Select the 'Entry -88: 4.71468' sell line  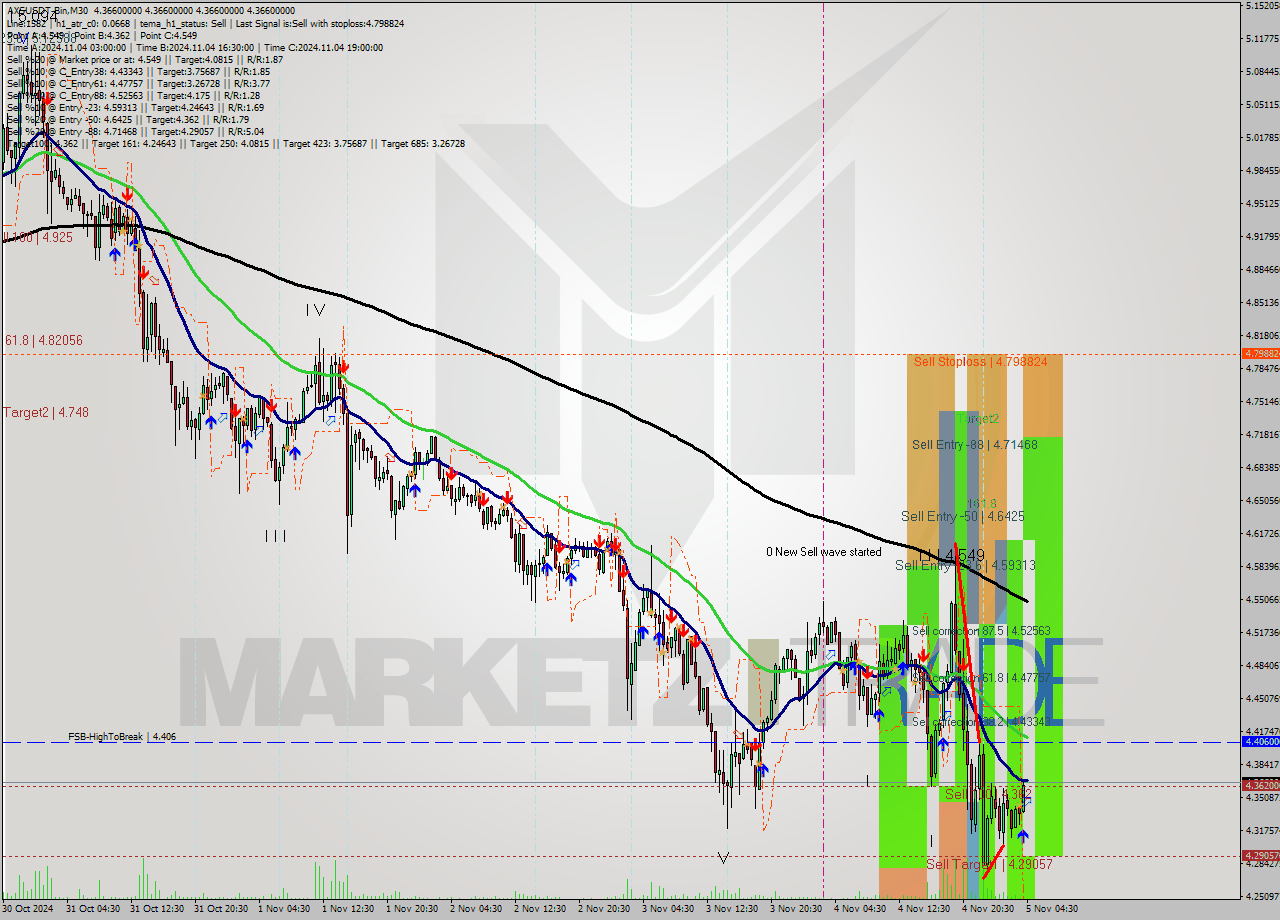135,131
